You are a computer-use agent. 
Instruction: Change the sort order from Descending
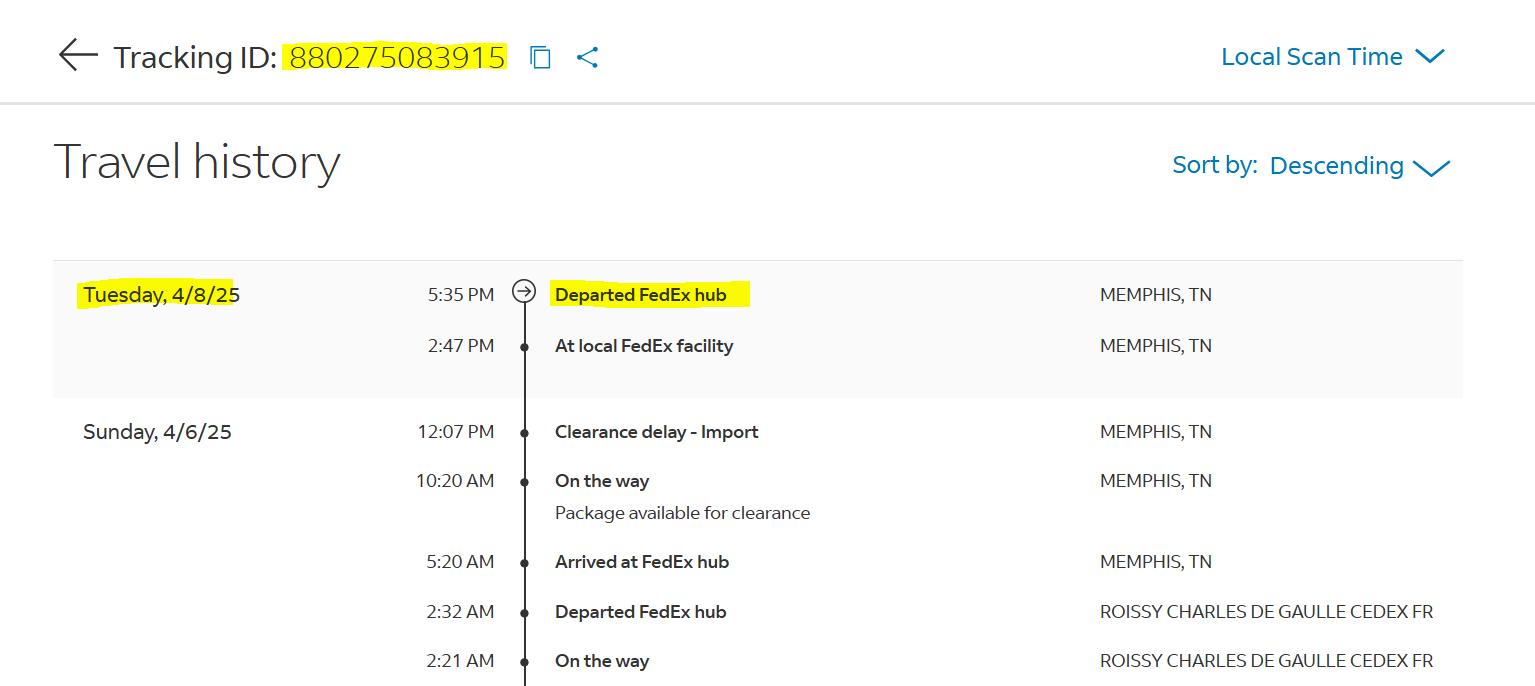(1360, 166)
